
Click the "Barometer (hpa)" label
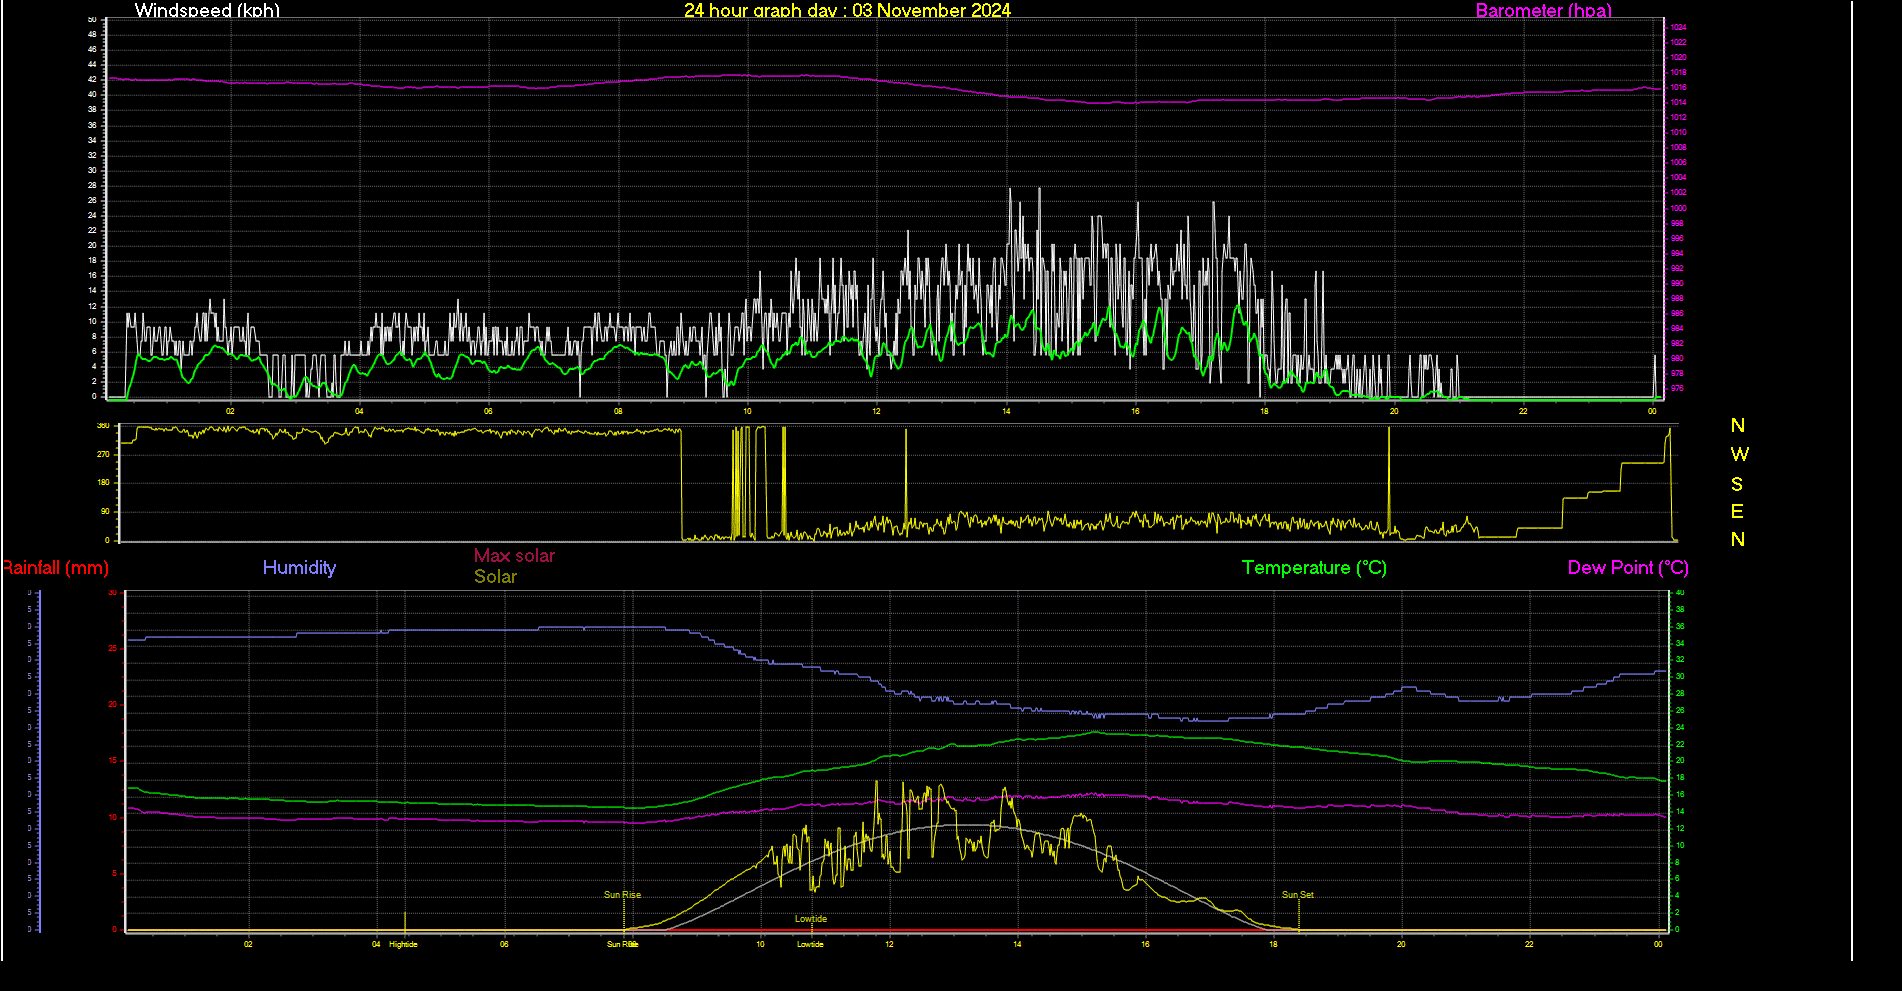[x=1544, y=10]
